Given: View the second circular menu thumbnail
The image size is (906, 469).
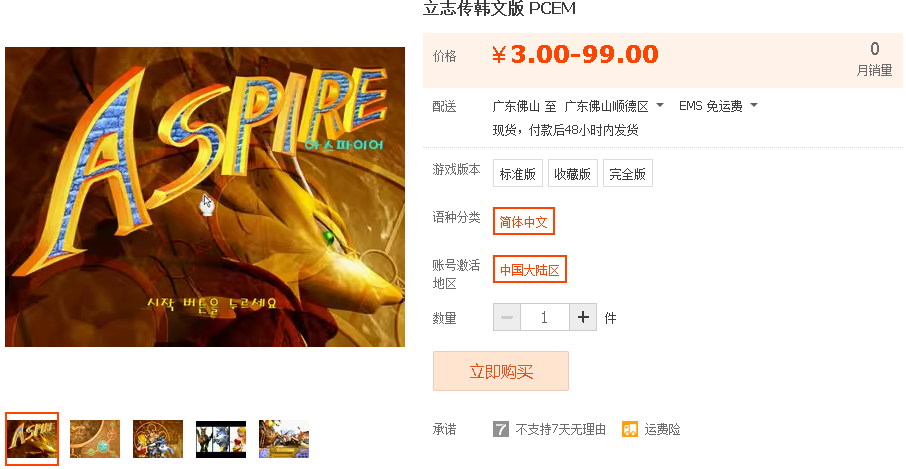Looking at the screenshot, I should coord(95,439).
